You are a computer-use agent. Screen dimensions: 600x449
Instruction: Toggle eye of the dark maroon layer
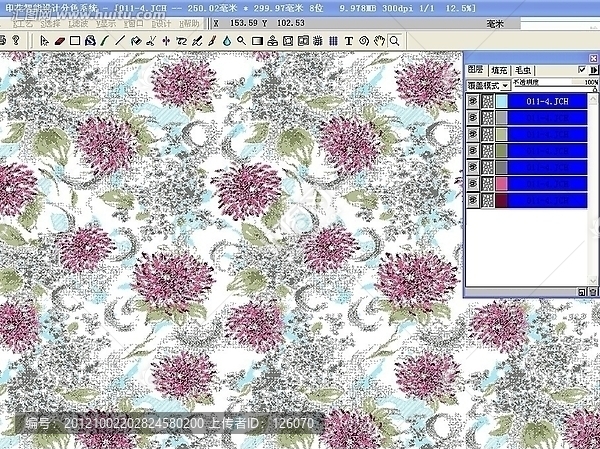473,200
